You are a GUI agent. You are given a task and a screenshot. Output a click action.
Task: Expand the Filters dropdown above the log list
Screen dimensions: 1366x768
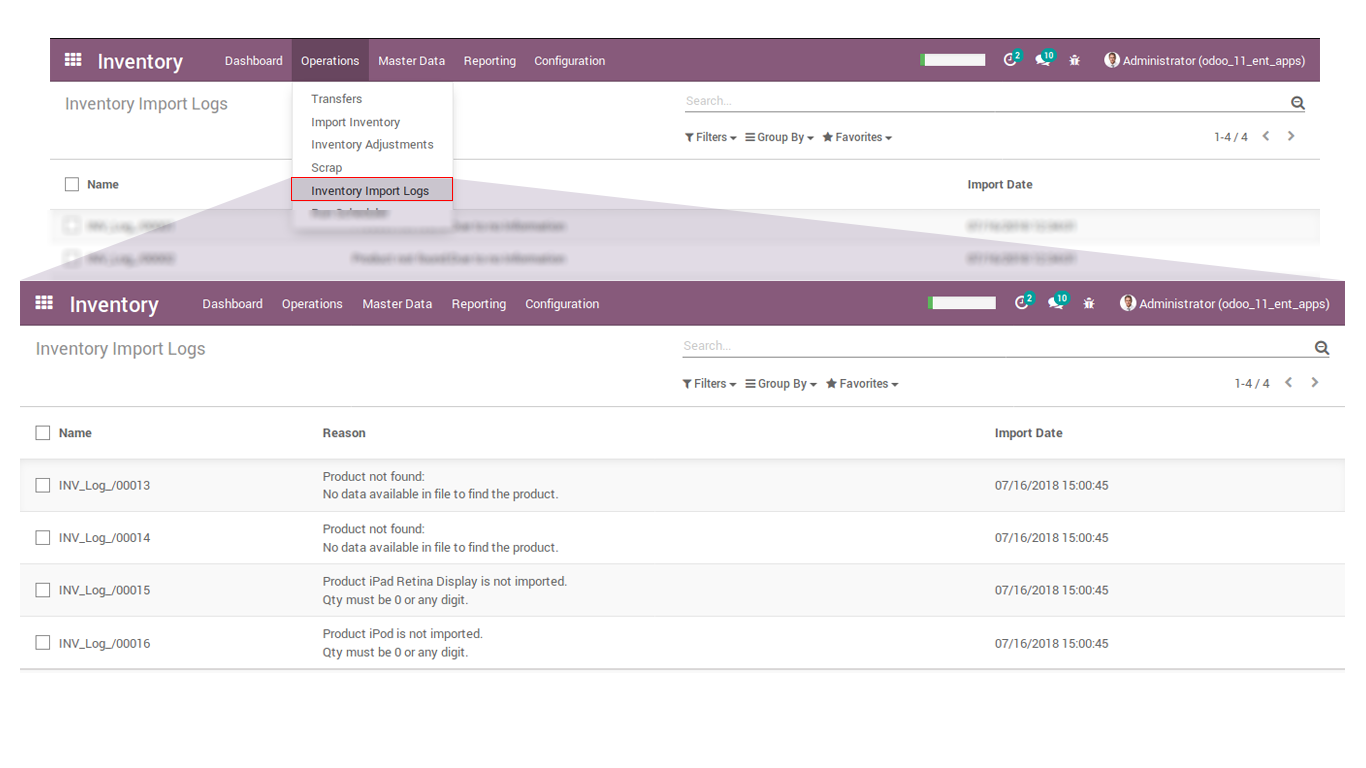point(709,384)
